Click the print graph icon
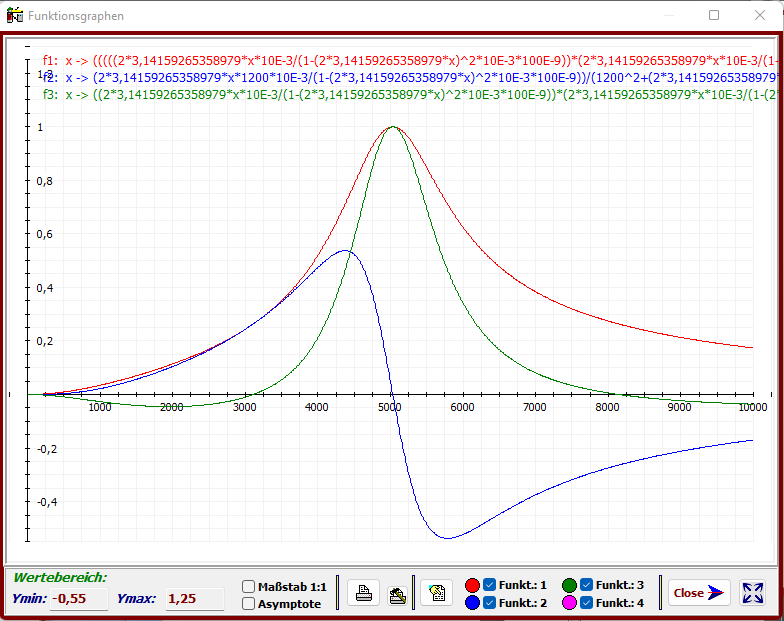The height and width of the screenshot is (621, 784). coord(365,594)
